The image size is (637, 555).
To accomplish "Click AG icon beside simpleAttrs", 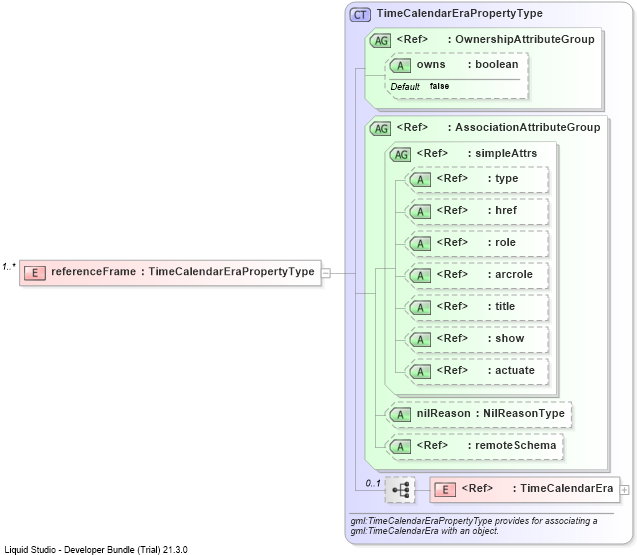I will (x=400, y=155).
